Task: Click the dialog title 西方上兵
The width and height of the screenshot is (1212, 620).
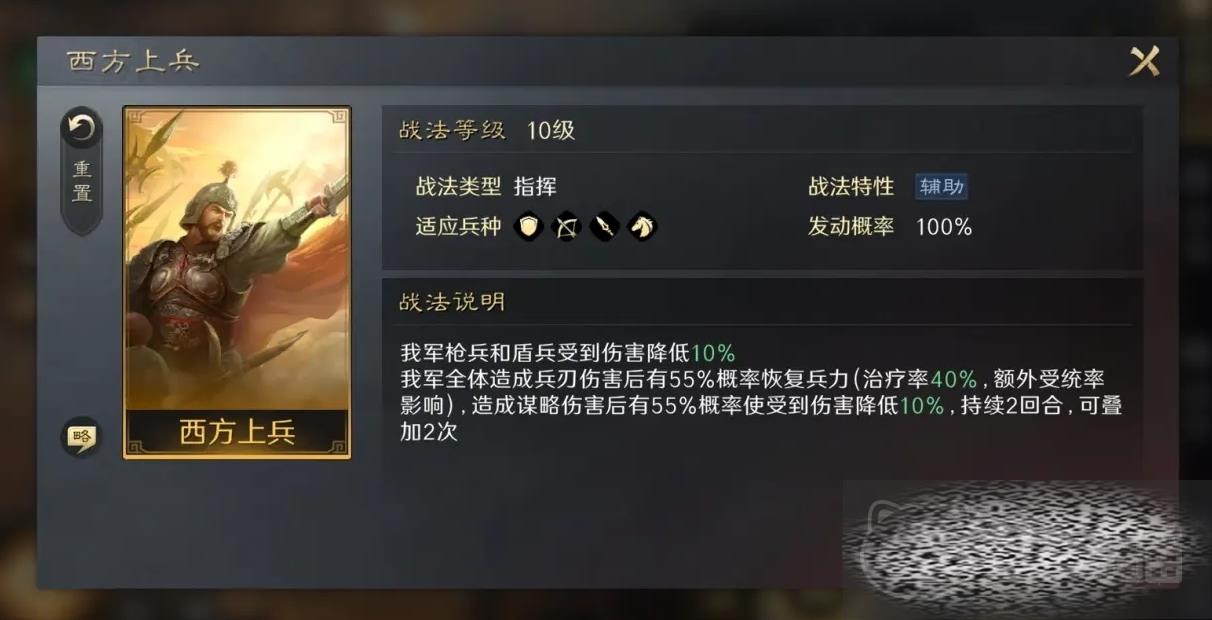Action: click(133, 61)
